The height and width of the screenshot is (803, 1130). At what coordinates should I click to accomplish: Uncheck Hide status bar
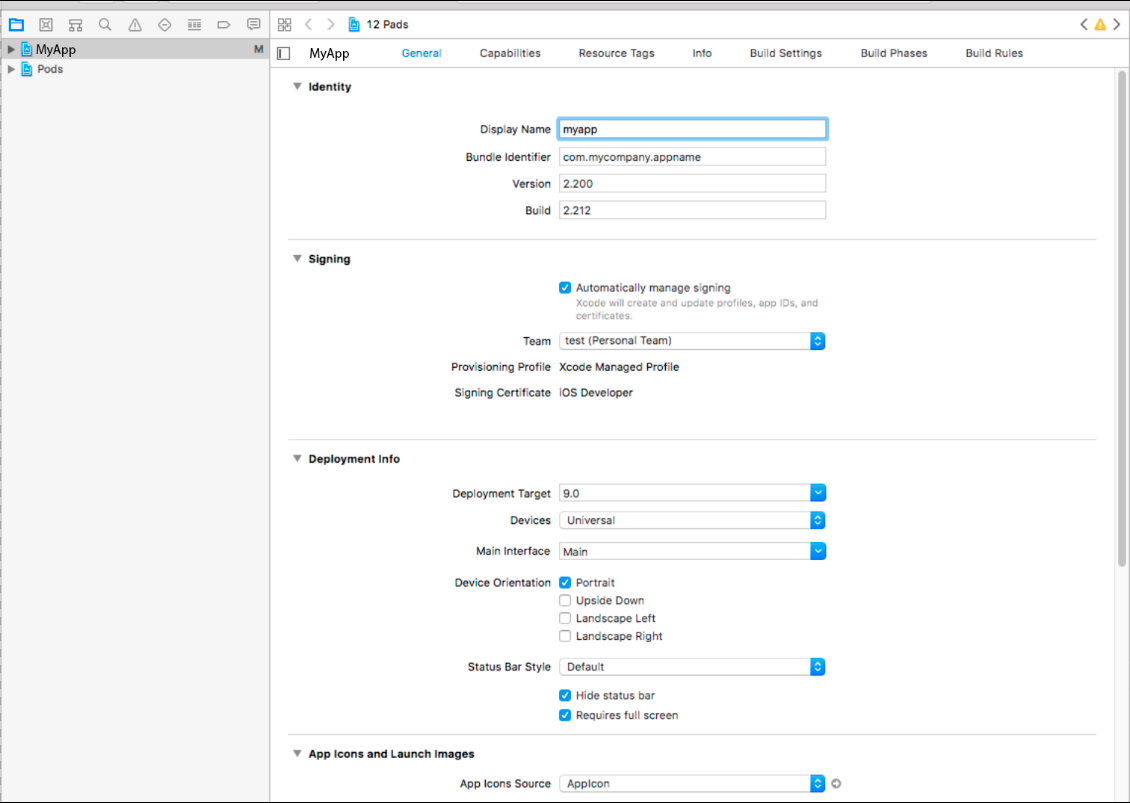(565, 695)
